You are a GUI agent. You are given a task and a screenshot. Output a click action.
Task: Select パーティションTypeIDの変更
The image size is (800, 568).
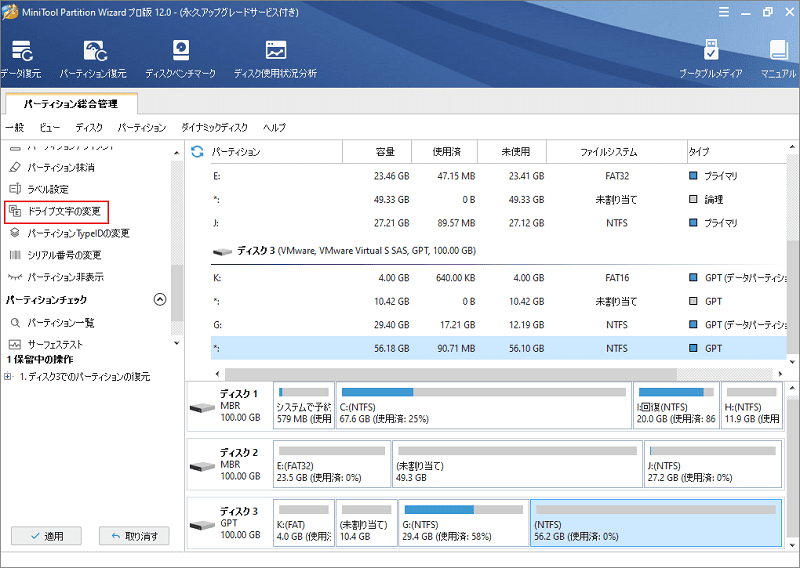(x=69, y=233)
